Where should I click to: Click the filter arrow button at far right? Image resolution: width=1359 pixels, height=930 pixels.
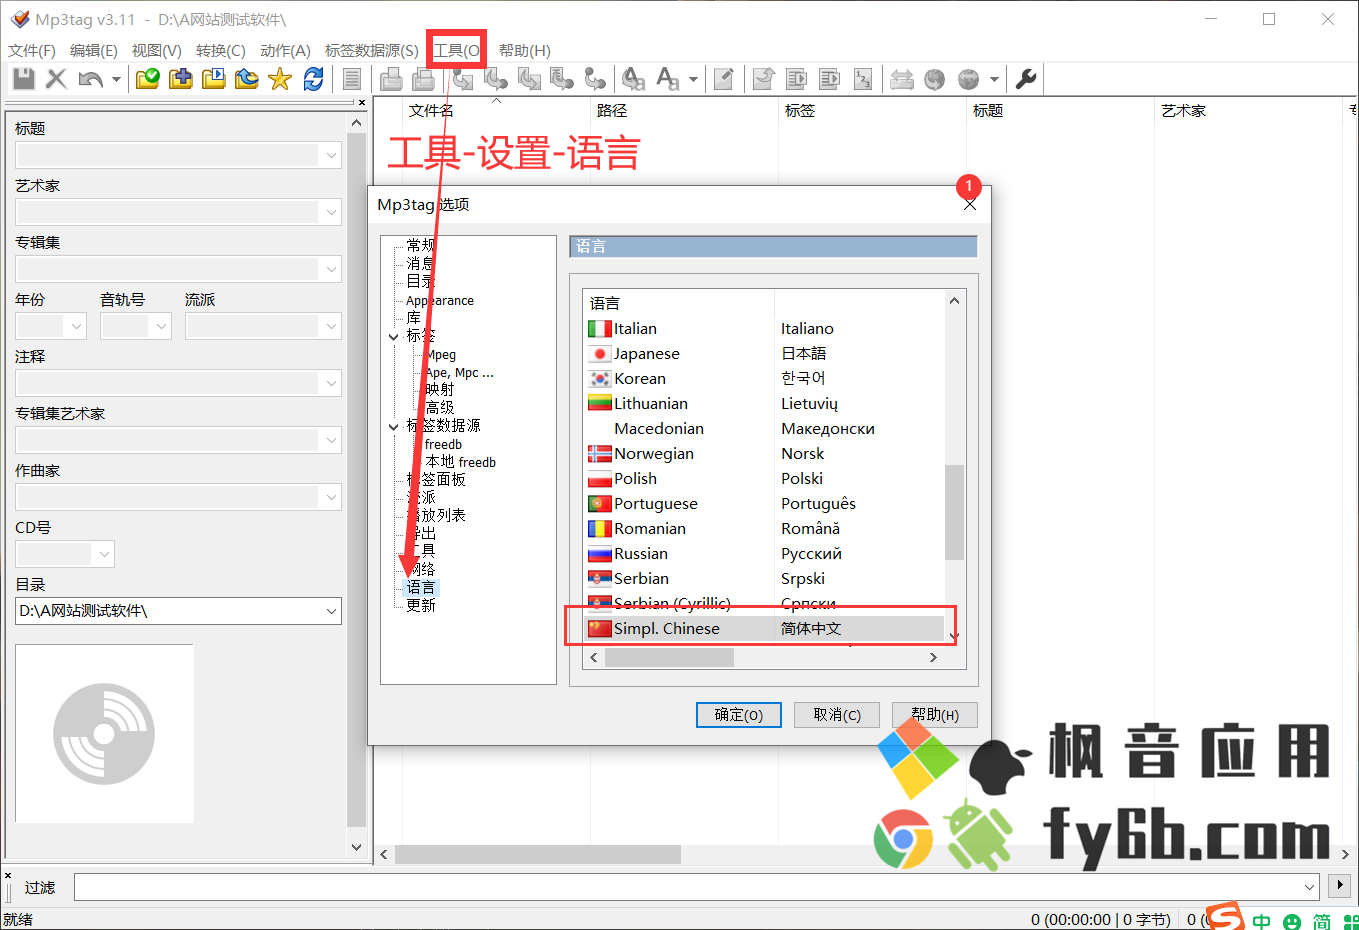(x=1340, y=886)
